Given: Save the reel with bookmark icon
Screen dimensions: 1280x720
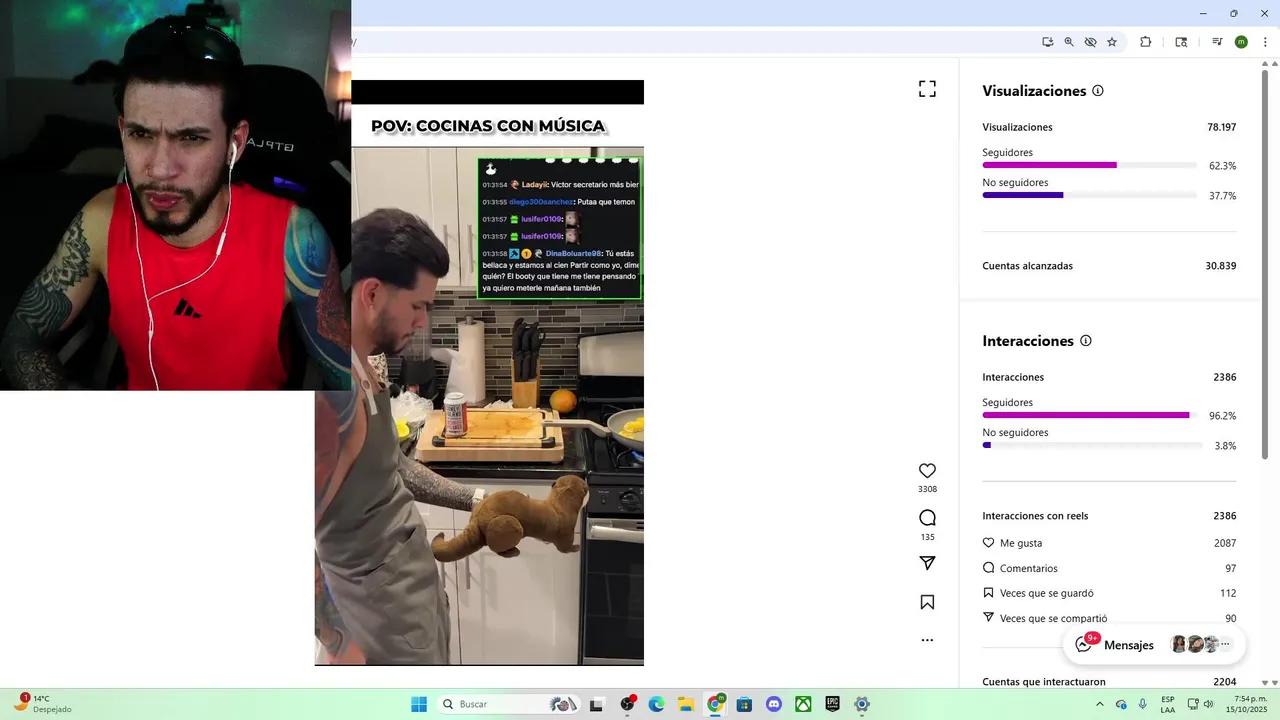Looking at the screenshot, I should [x=927, y=602].
